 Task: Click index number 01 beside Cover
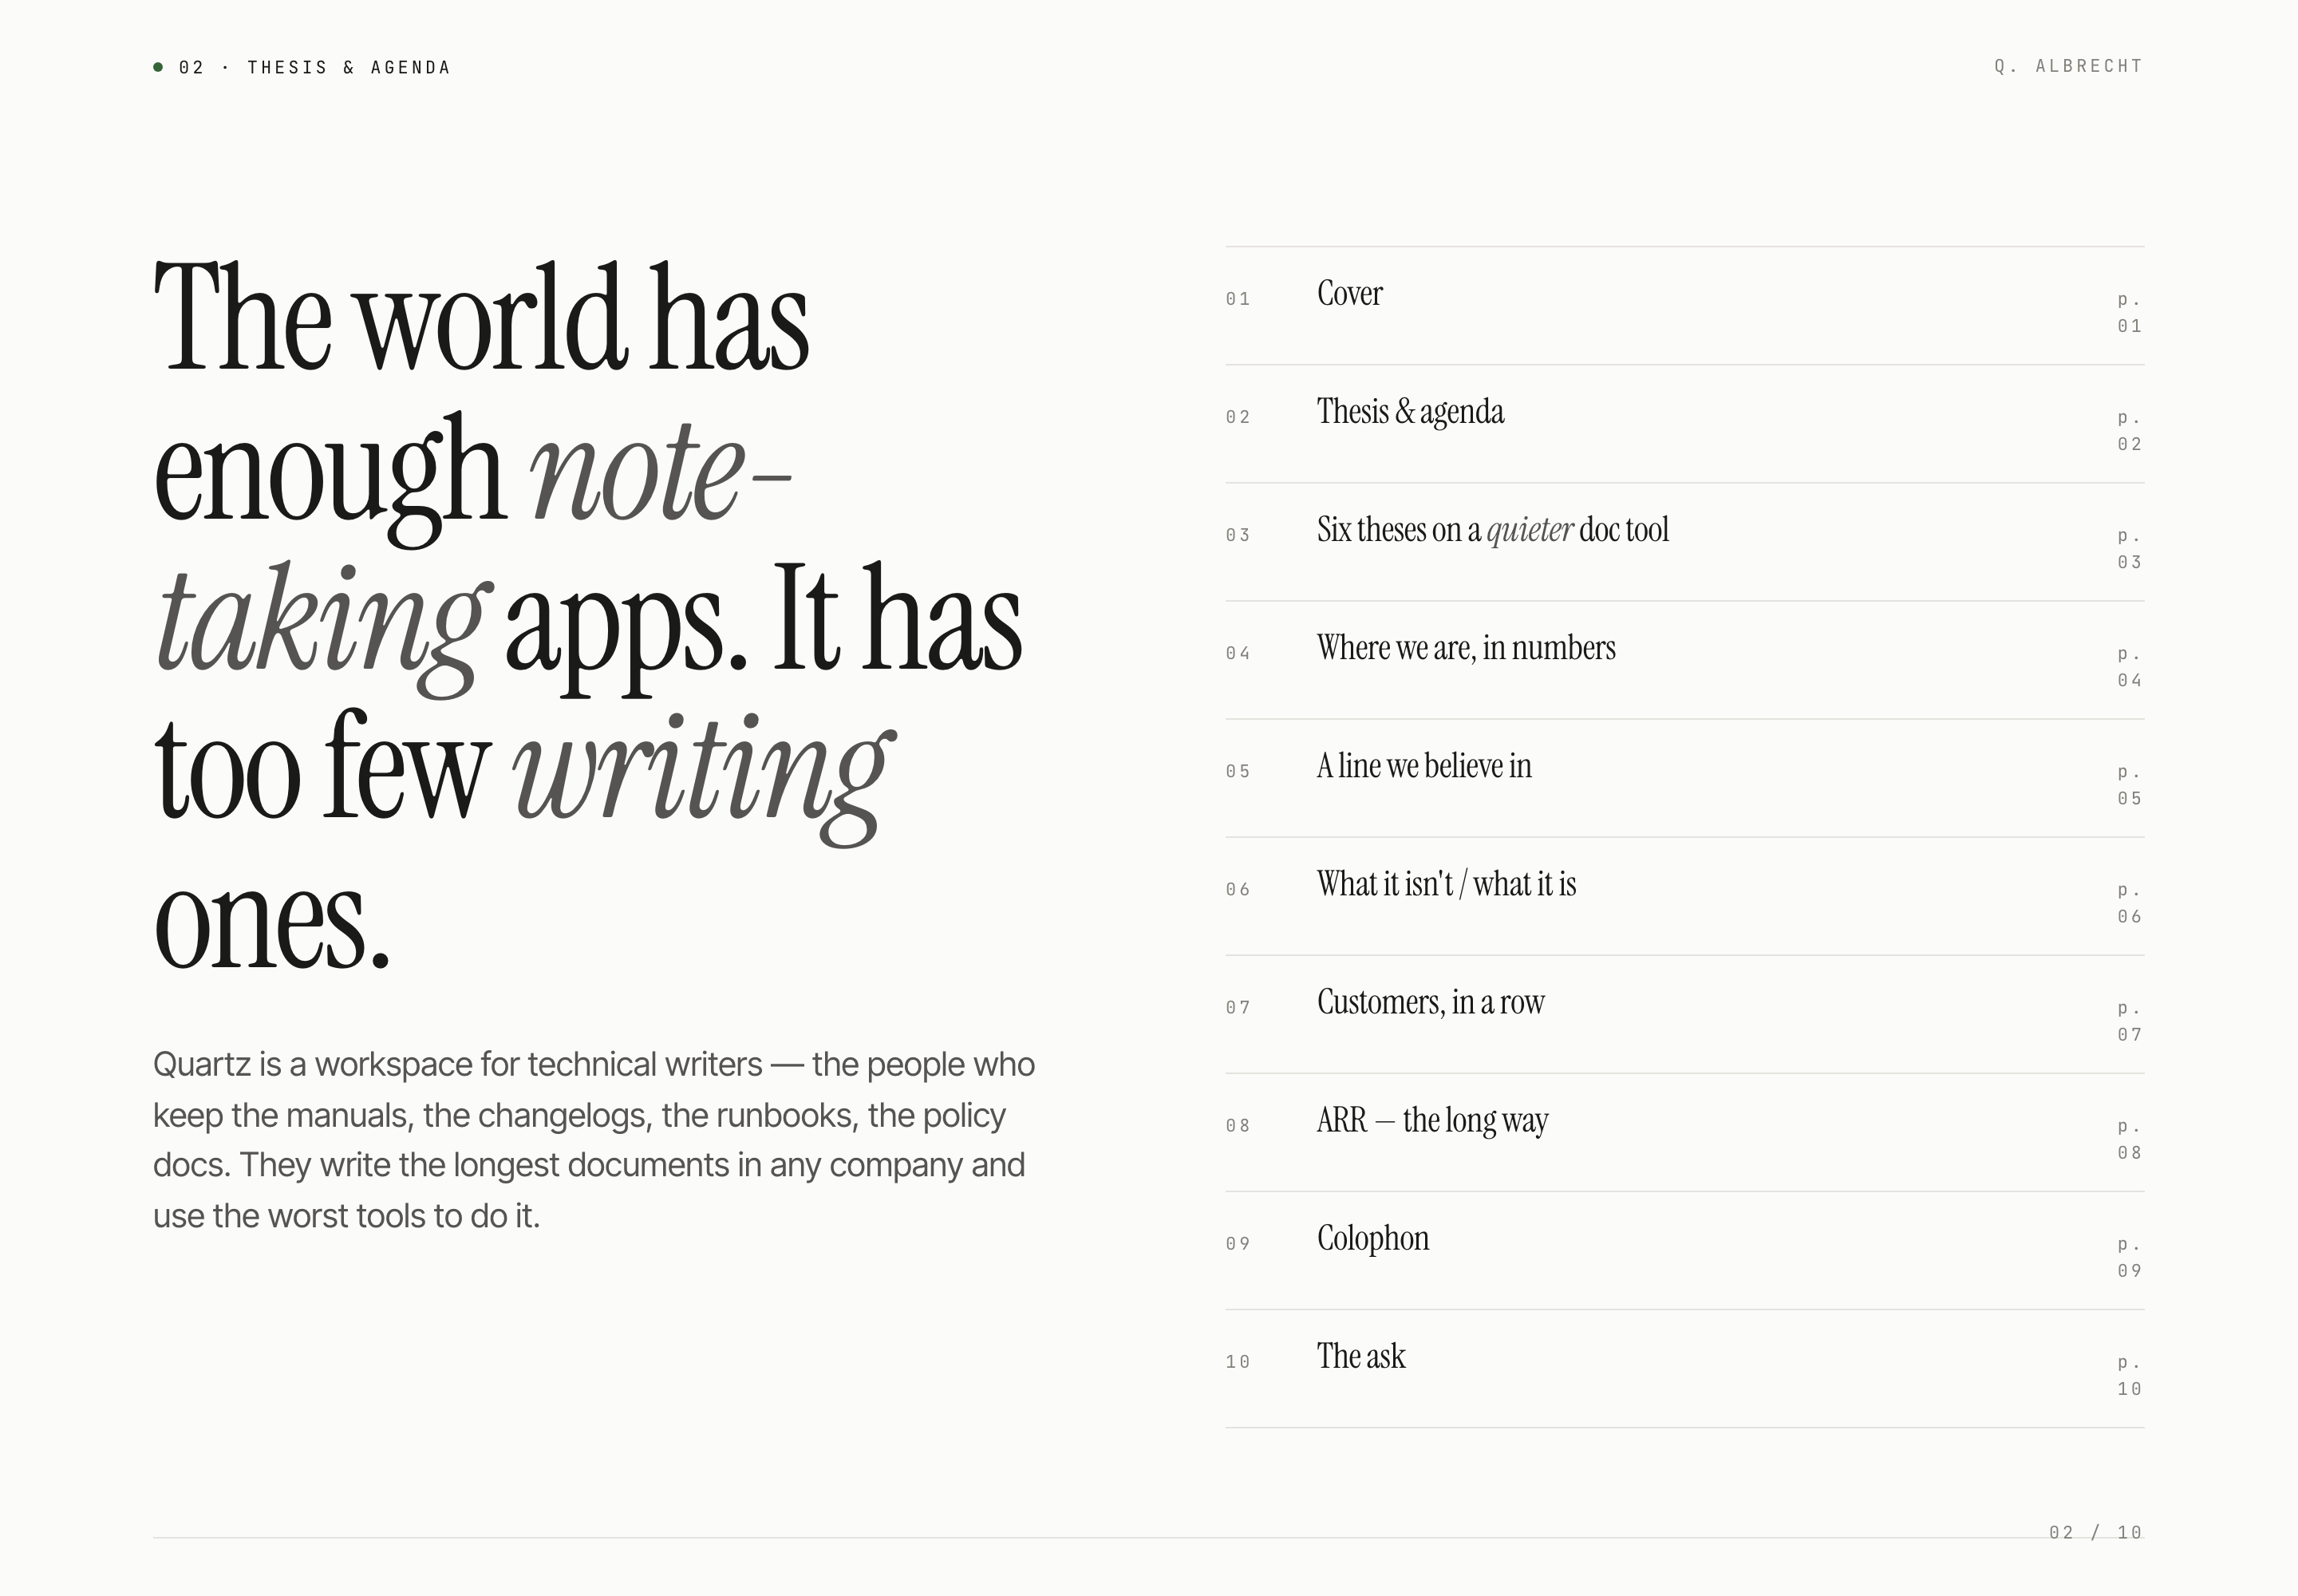tap(1238, 299)
